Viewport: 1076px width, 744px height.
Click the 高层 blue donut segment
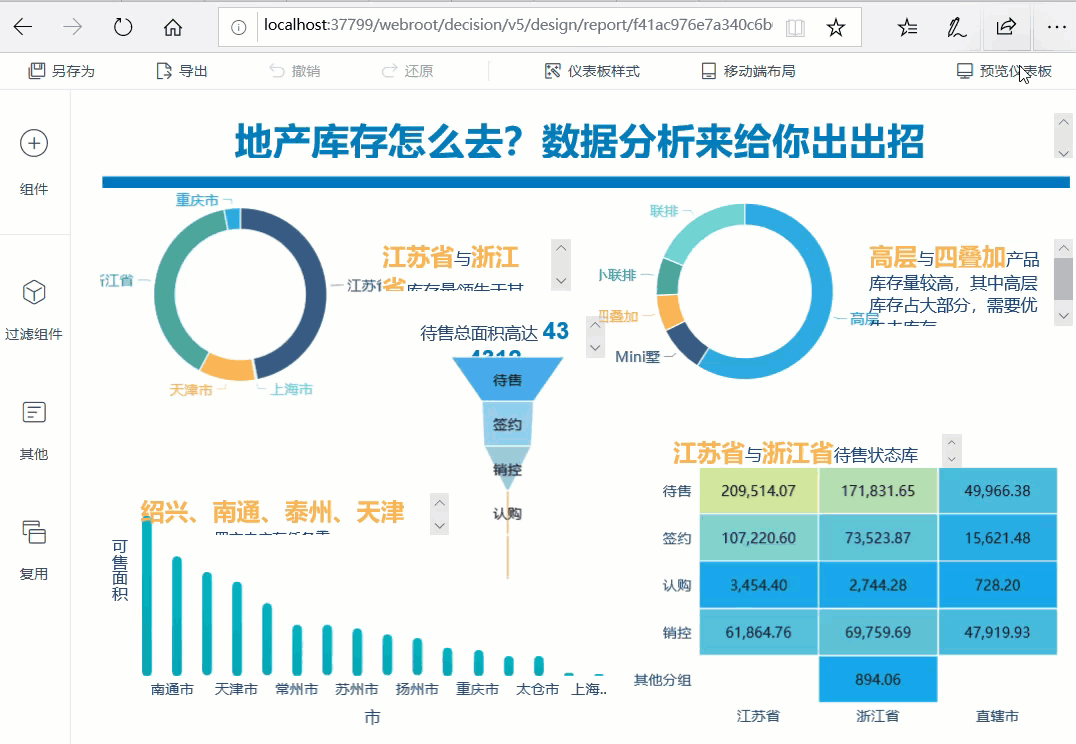click(821, 292)
